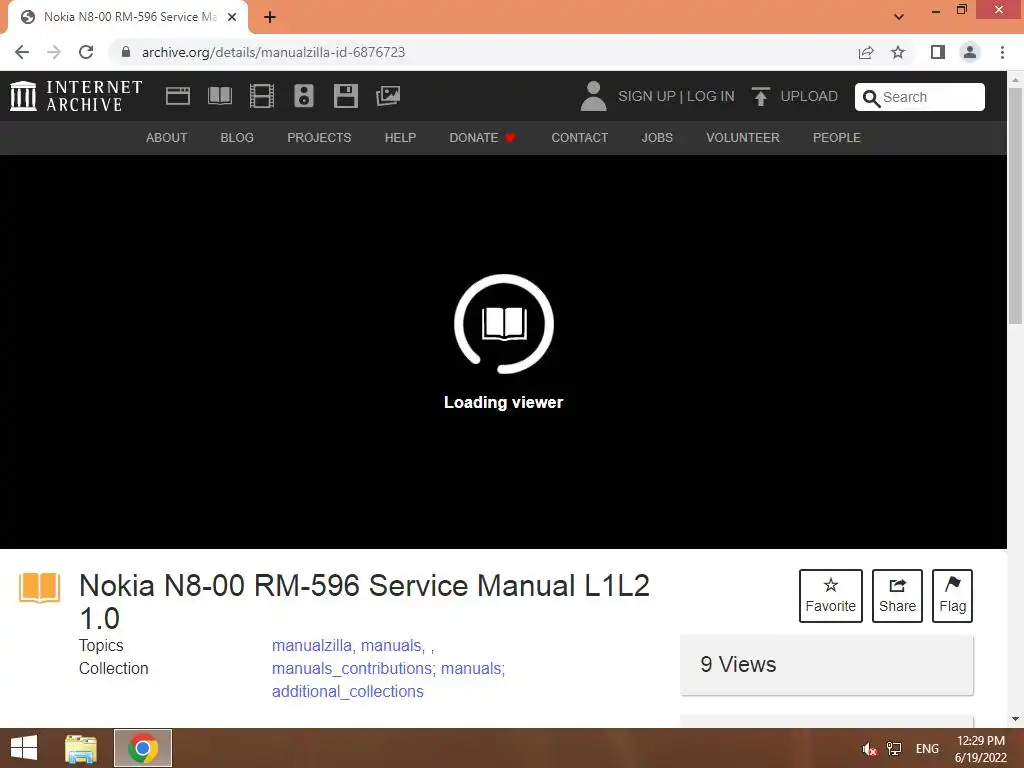The image size is (1024, 768).
Task: Go forward with the browser forward arrow
Action: (54, 52)
